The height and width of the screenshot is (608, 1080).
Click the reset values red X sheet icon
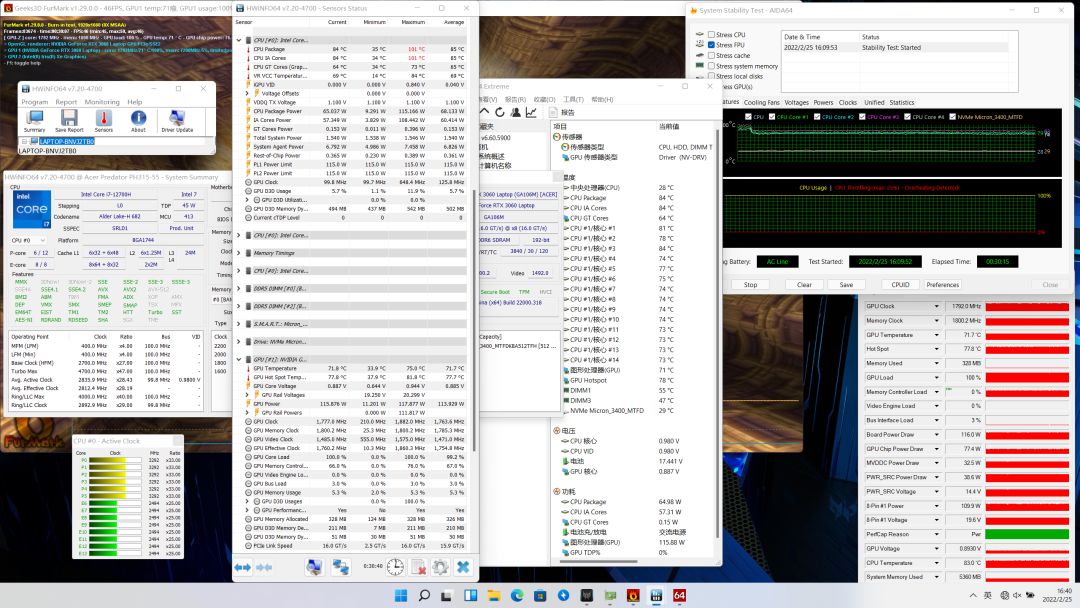(418, 567)
